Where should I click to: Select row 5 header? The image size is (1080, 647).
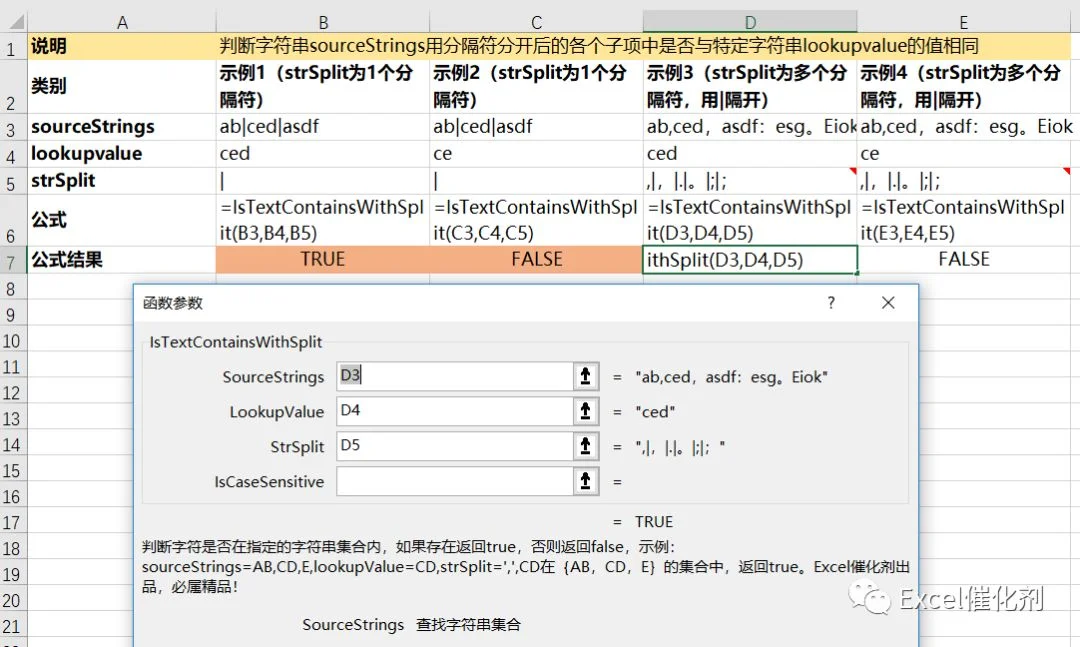[13, 181]
